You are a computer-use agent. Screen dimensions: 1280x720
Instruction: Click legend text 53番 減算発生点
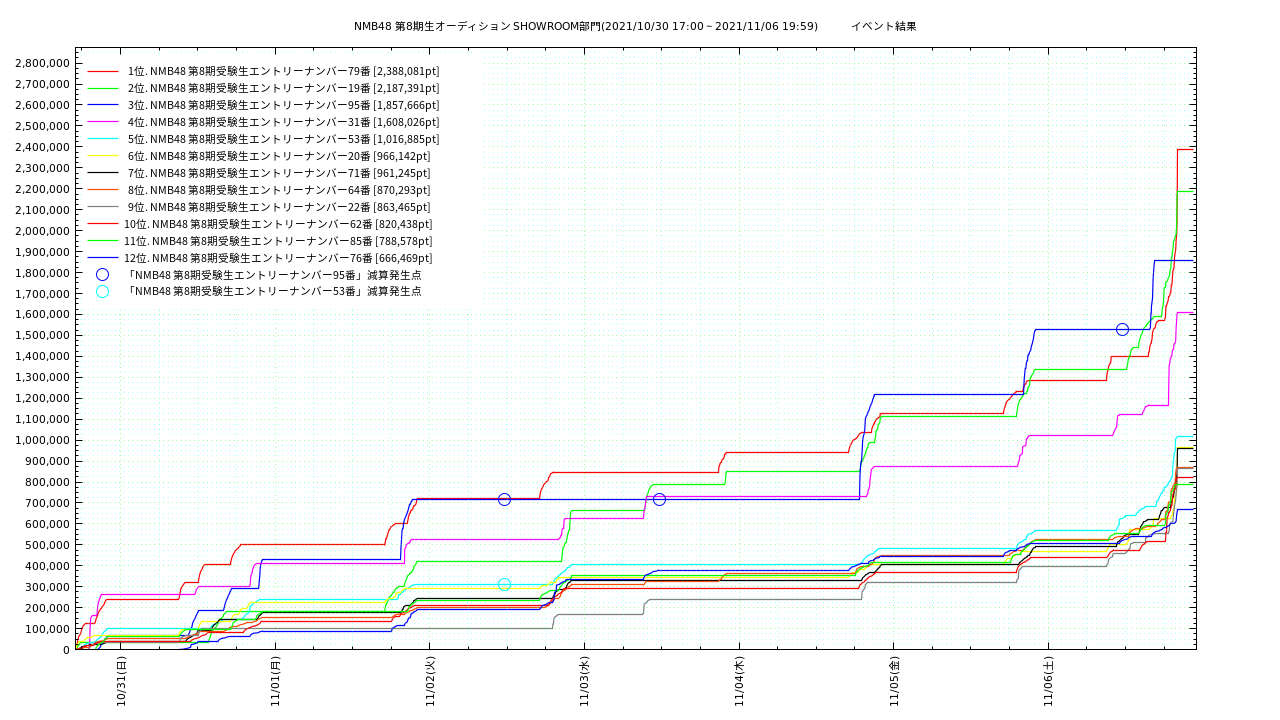274,291
